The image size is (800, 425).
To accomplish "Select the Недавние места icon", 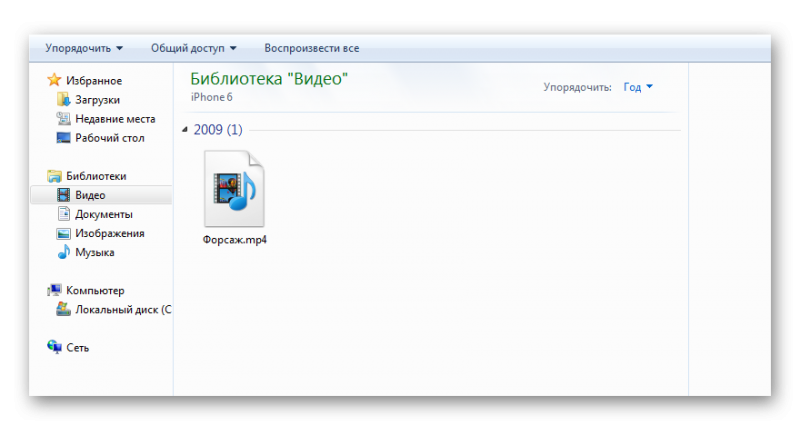I will 64,119.
